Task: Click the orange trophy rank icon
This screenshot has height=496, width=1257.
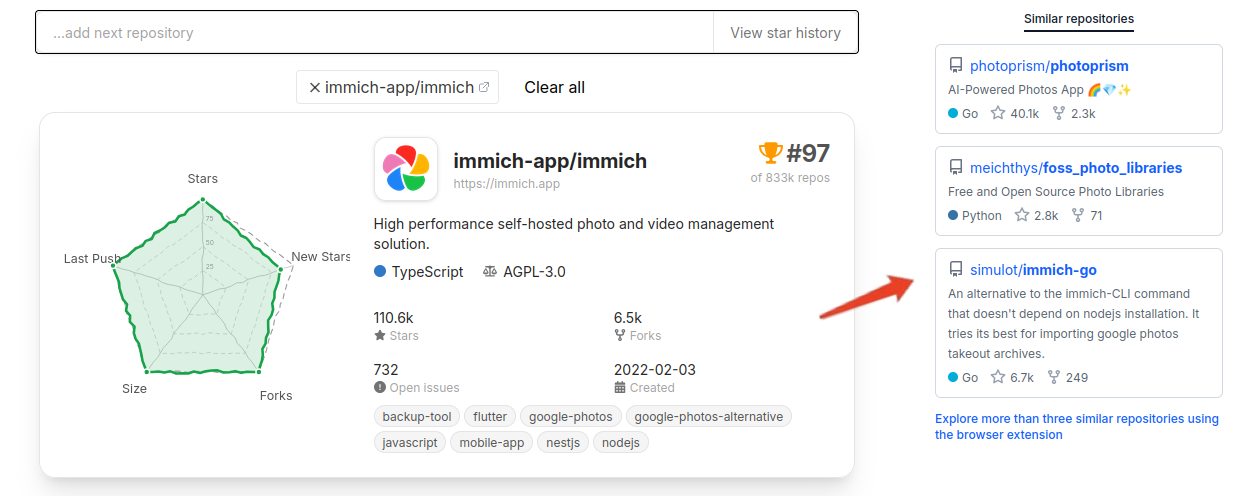Action: click(x=770, y=153)
